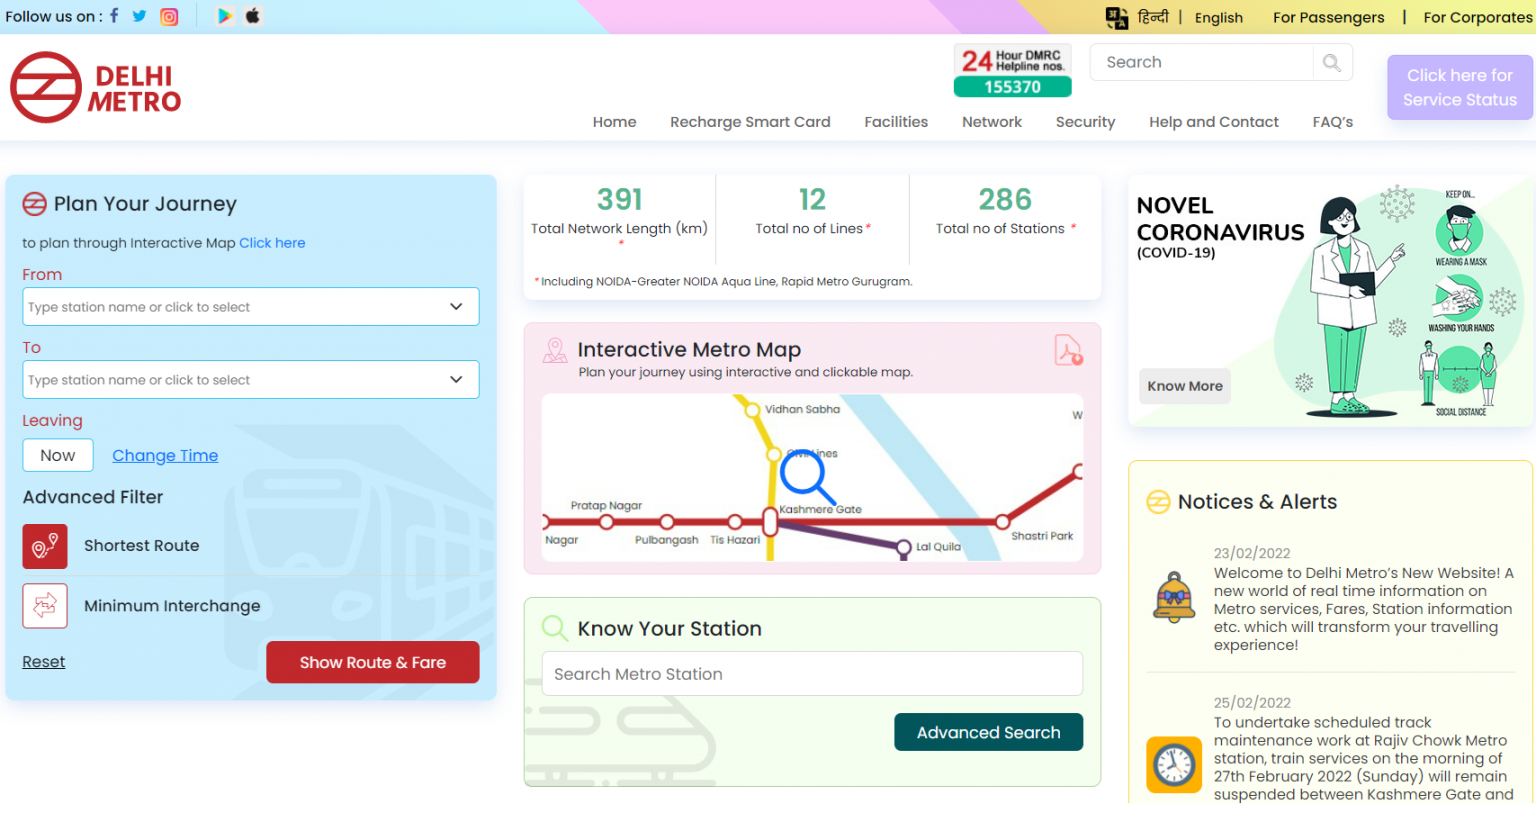The height and width of the screenshot is (822, 1536).
Task: Open the Google Play app icon
Action: pyautogui.click(x=224, y=16)
